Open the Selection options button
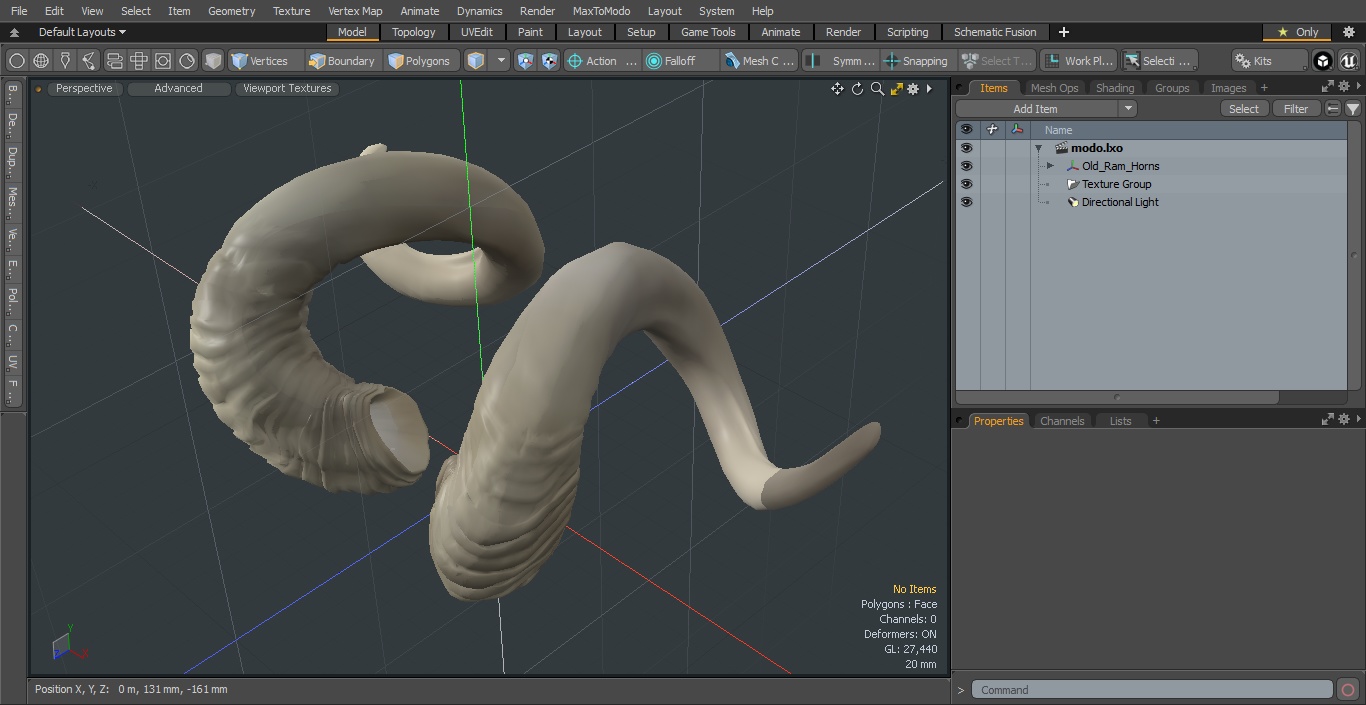 pyautogui.click(x=1158, y=61)
